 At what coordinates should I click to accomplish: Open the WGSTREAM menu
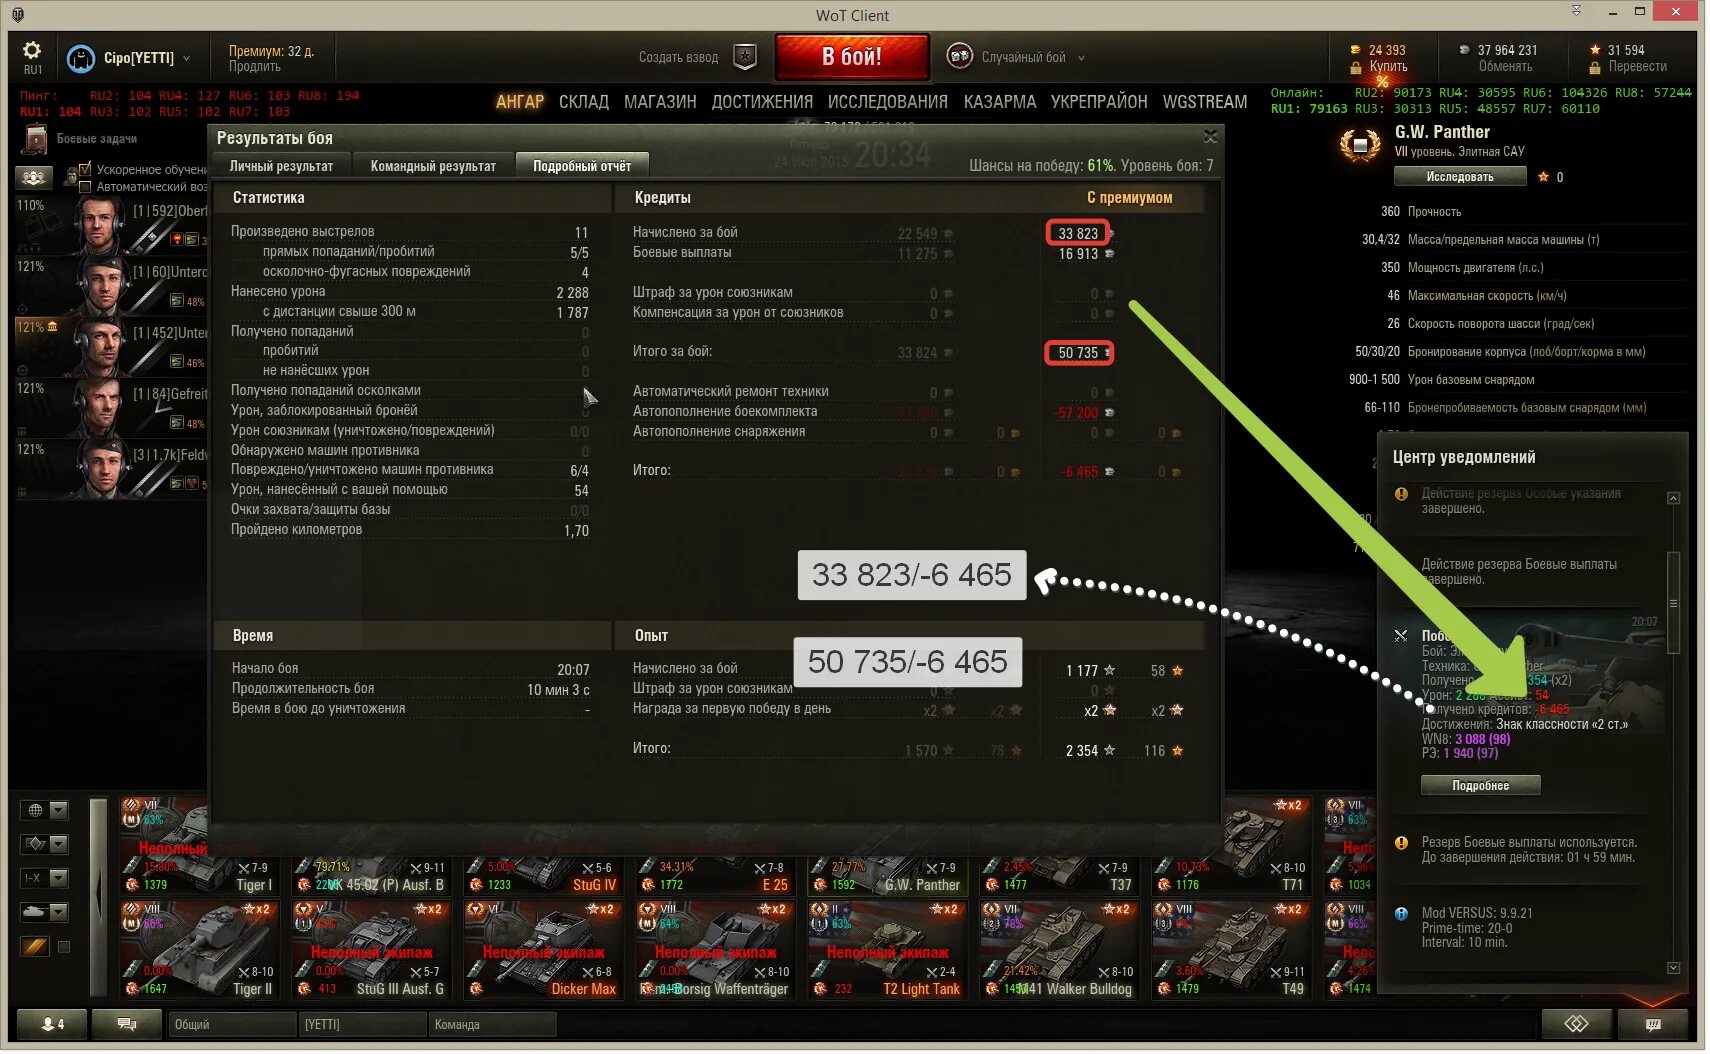pyautogui.click(x=1205, y=102)
